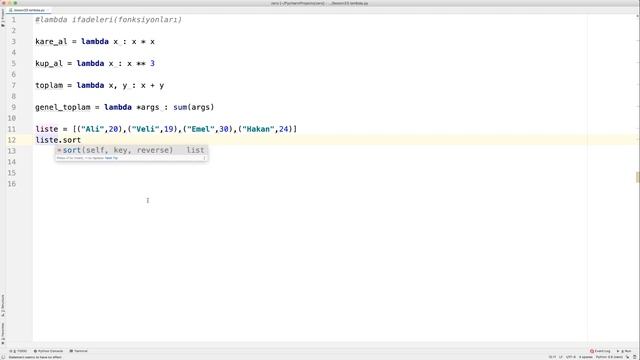Image resolution: width=640 pixels, height=360 pixels.
Task: Place cursor after liste.sort on line 12
Action: pos(81,140)
